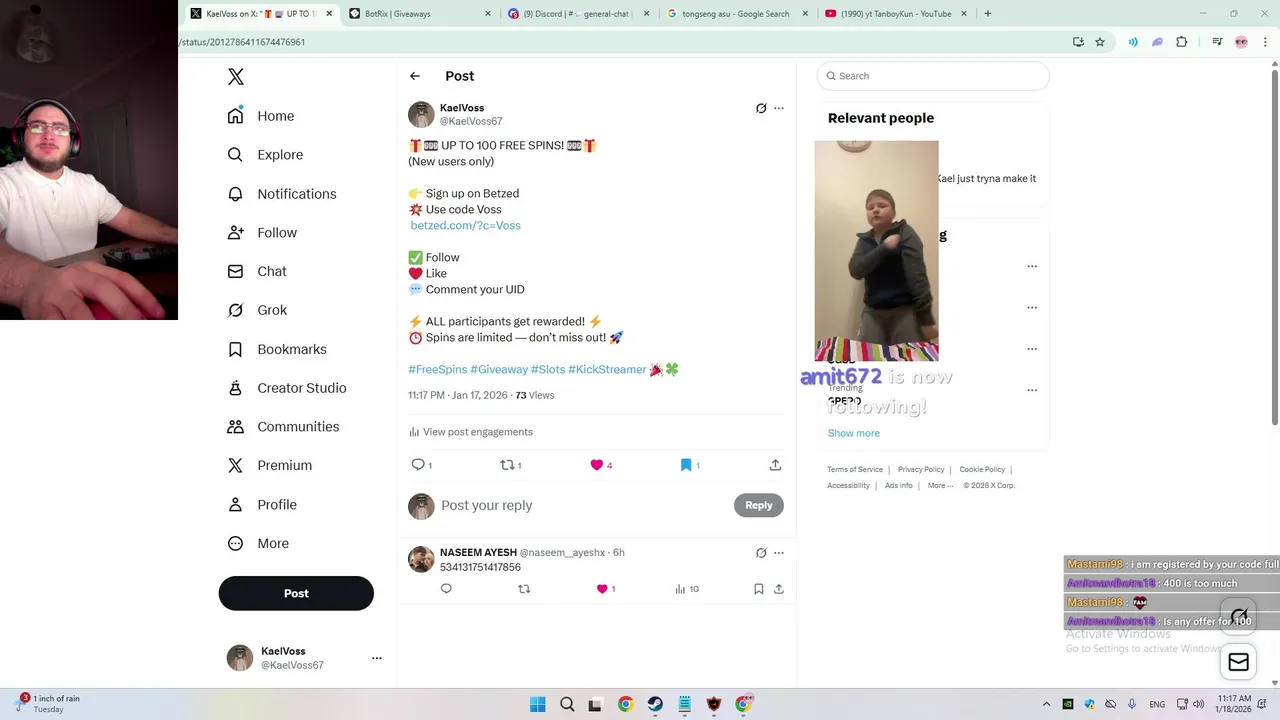Open the Chrome three-dot menu
1280x720 pixels.
click(1265, 42)
